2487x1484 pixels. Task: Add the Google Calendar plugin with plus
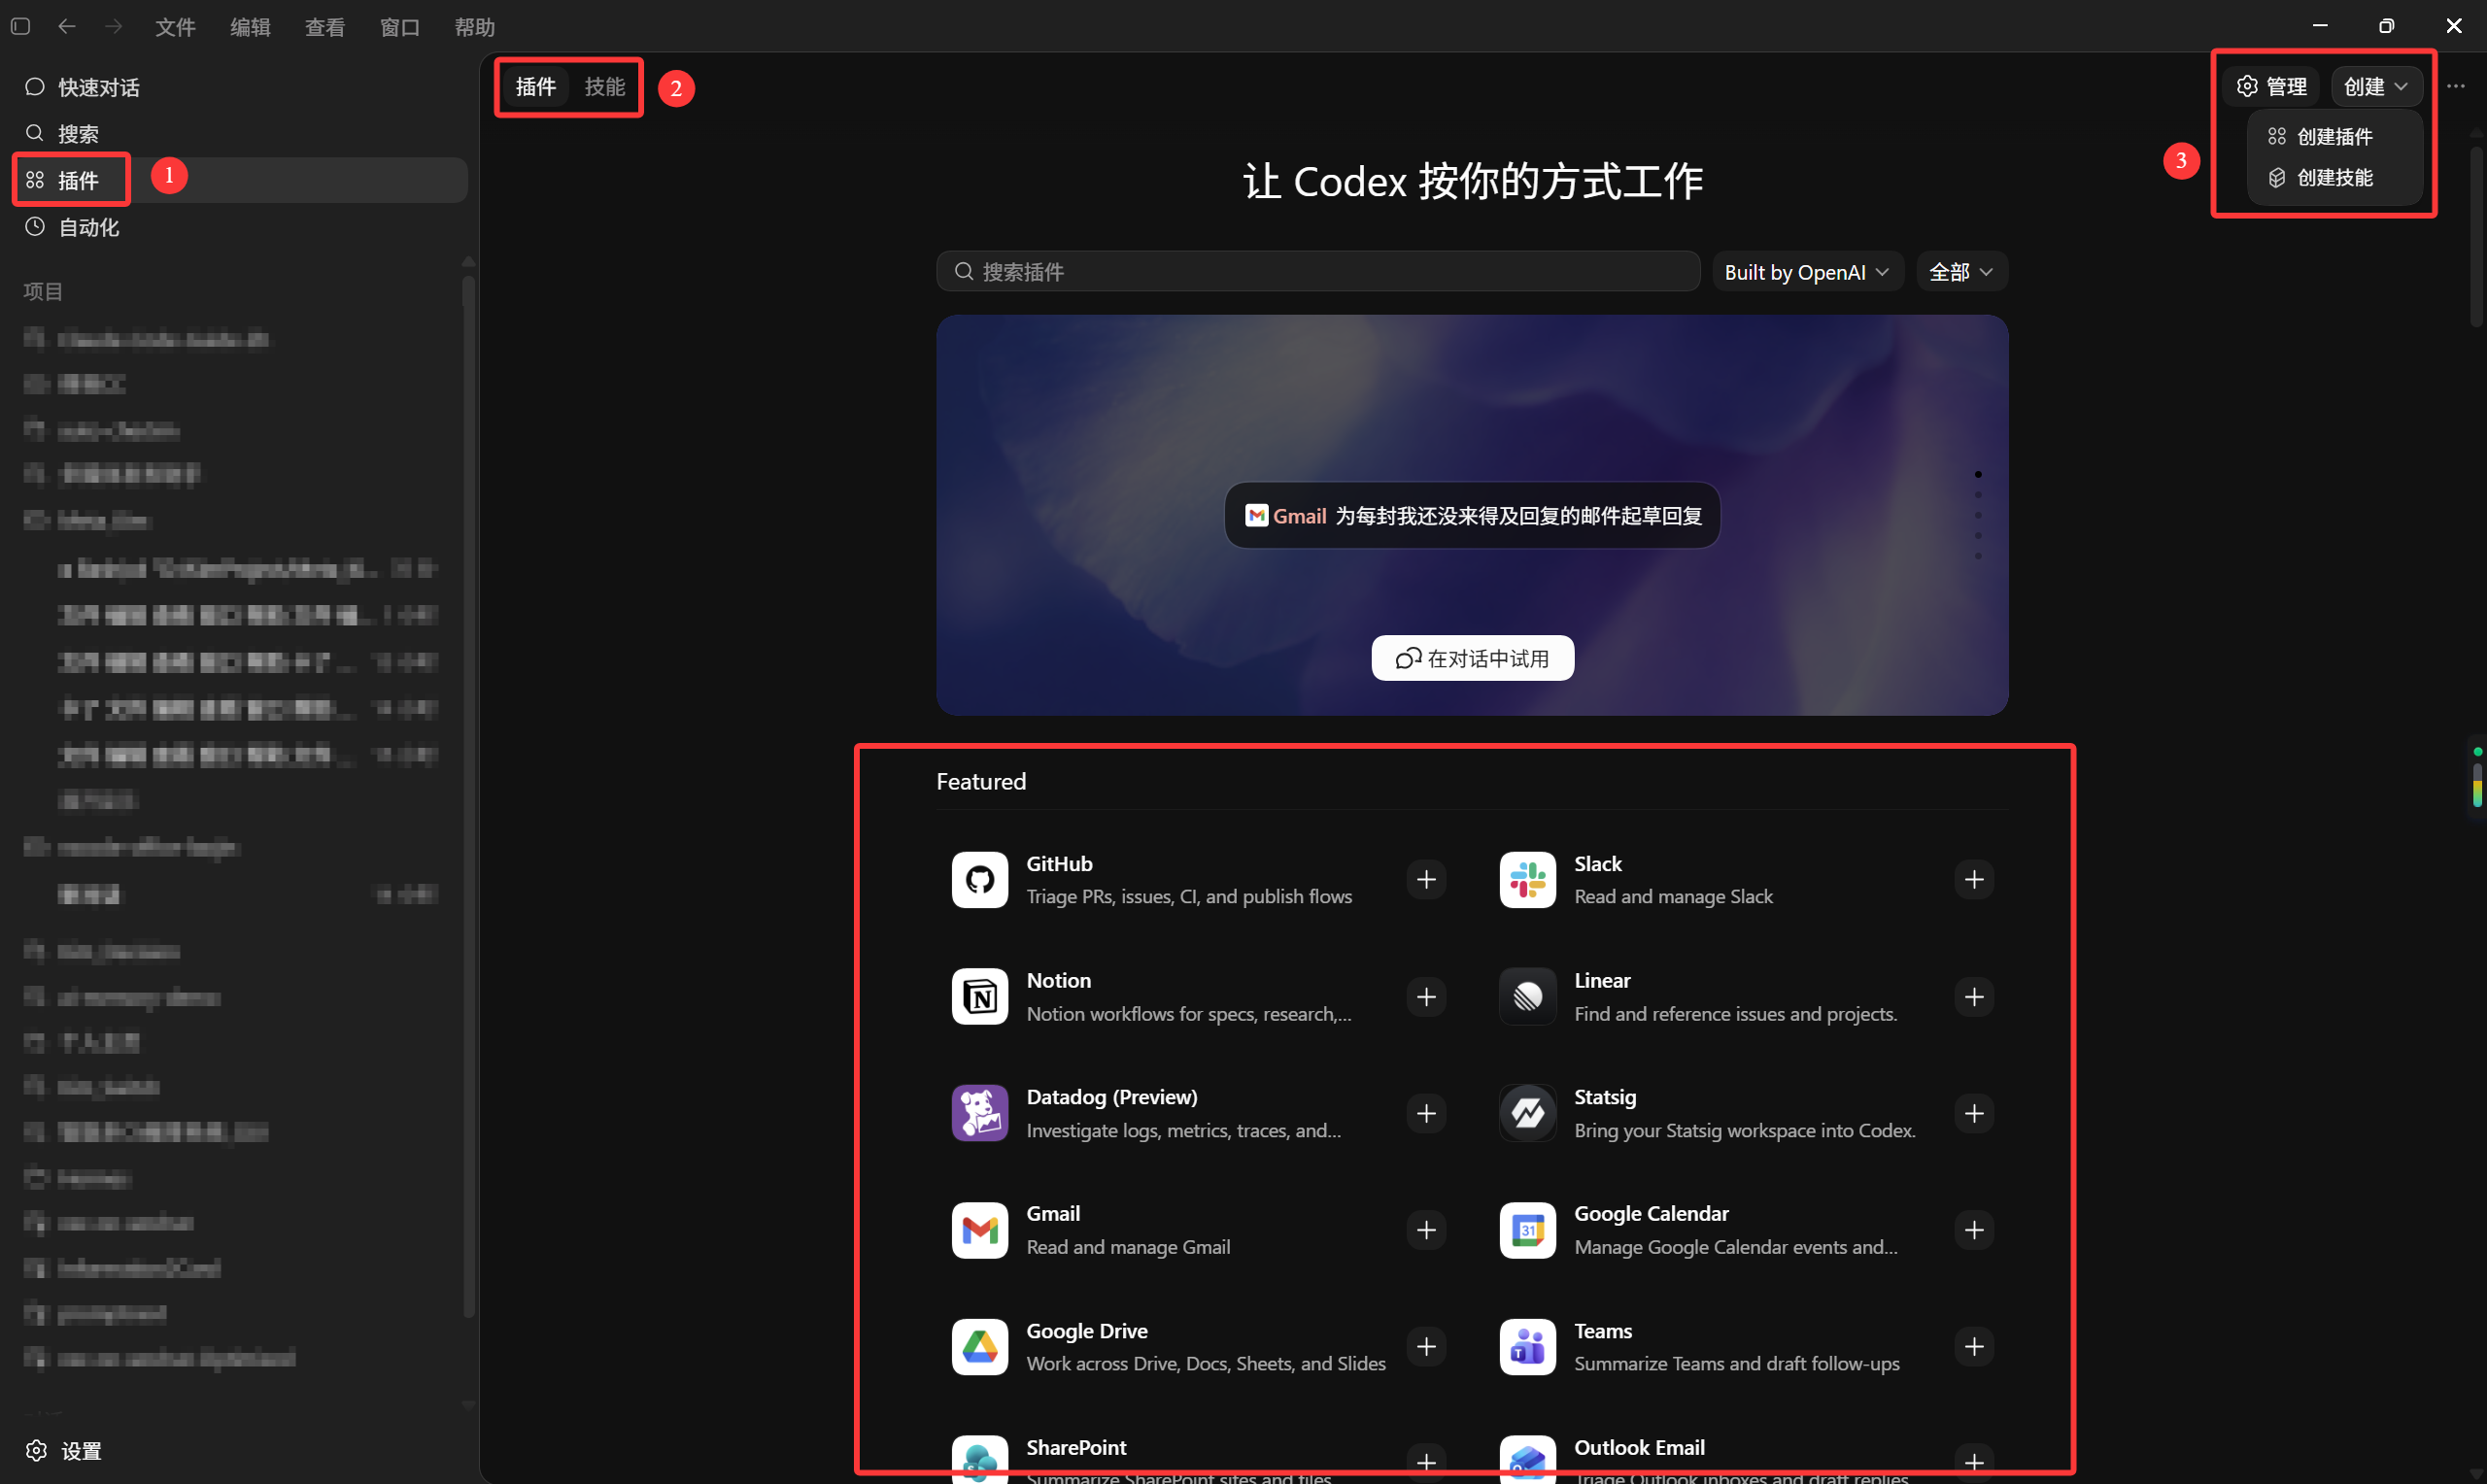point(1974,1230)
